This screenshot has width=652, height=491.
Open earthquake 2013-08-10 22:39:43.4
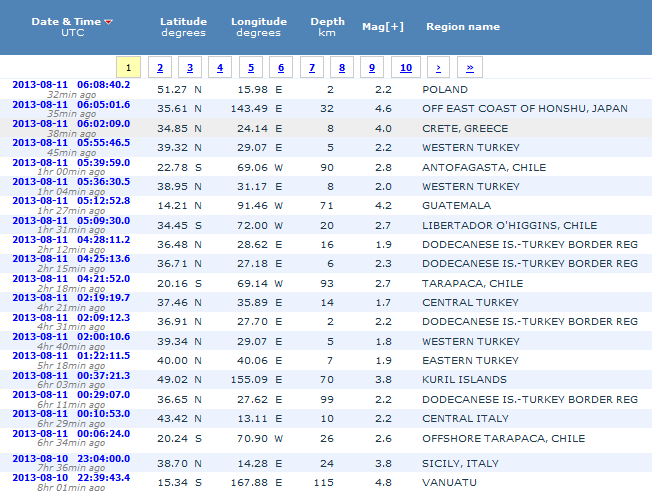(x=71, y=478)
